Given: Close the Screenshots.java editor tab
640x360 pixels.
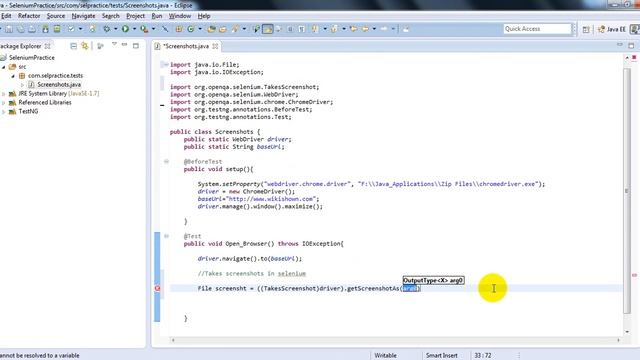Looking at the screenshot, I should 215,46.
